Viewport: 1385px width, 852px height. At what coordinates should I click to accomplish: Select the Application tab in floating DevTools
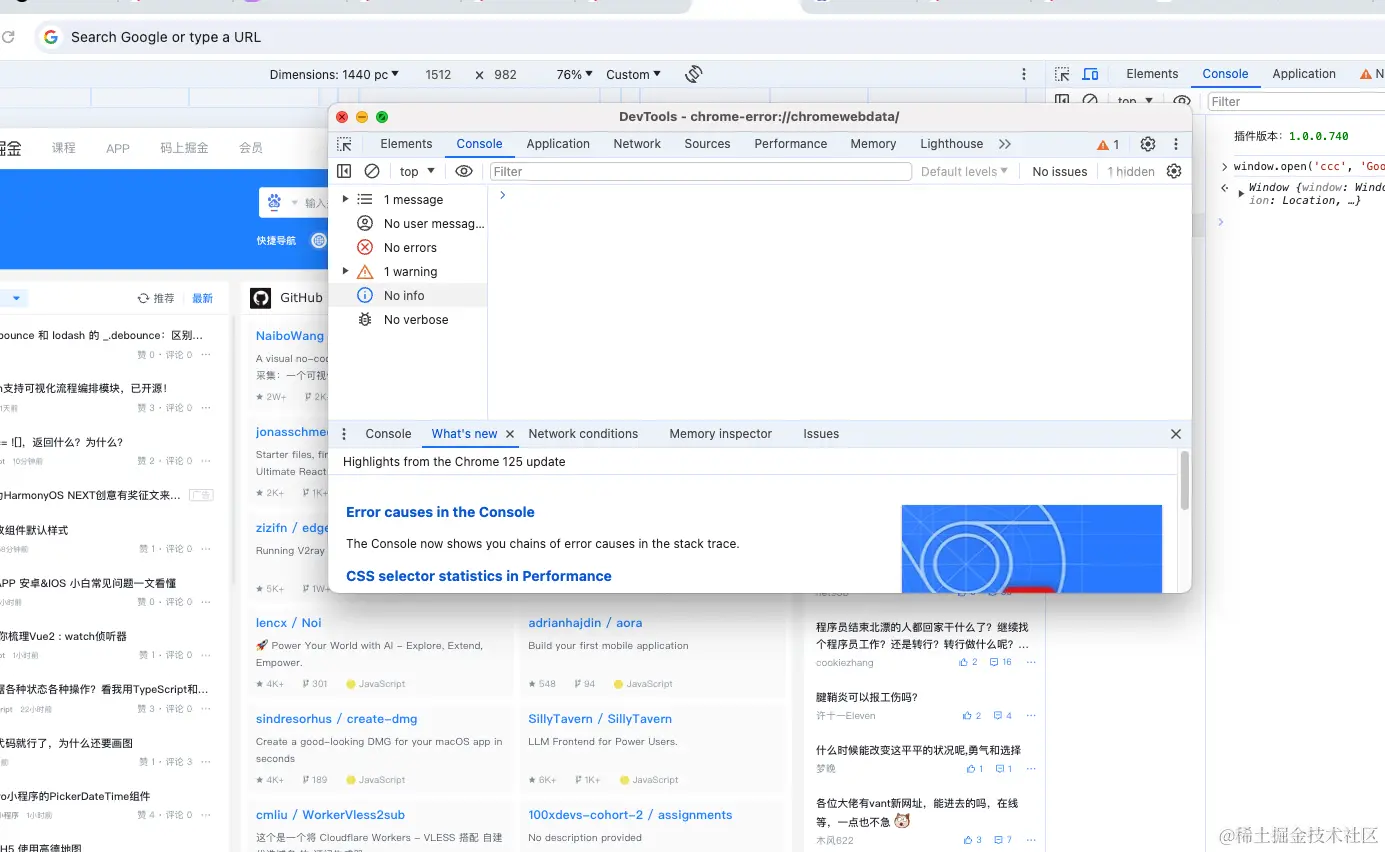(x=558, y=144)
